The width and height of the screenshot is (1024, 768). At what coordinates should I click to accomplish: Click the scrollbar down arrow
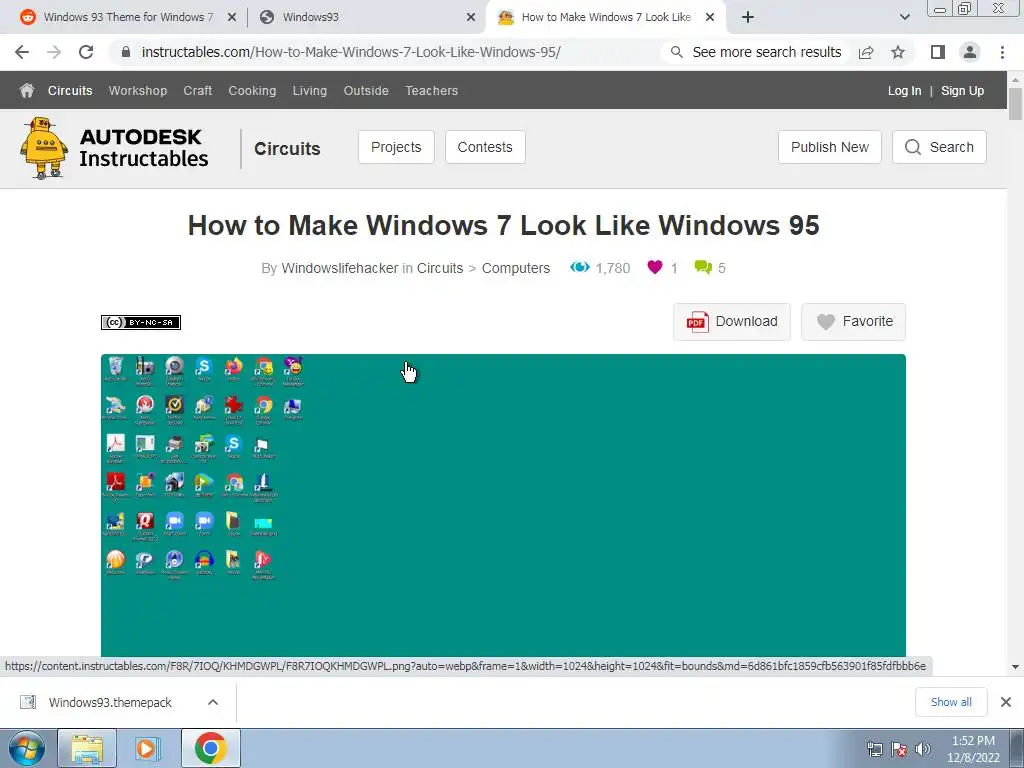click(x=1015, y=667)
